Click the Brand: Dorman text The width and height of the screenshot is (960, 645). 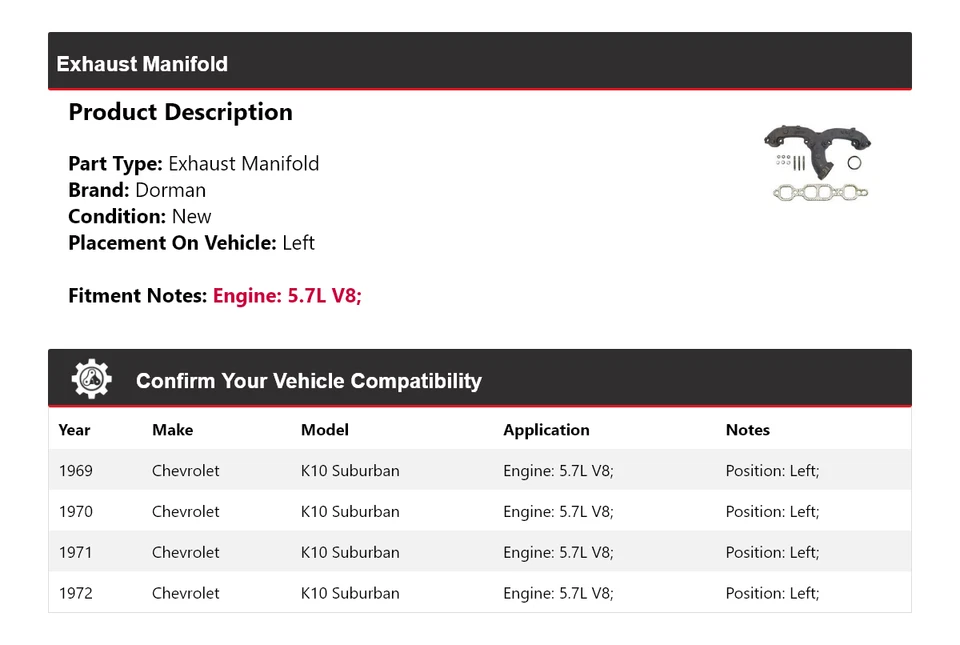[x=137, y=190]
